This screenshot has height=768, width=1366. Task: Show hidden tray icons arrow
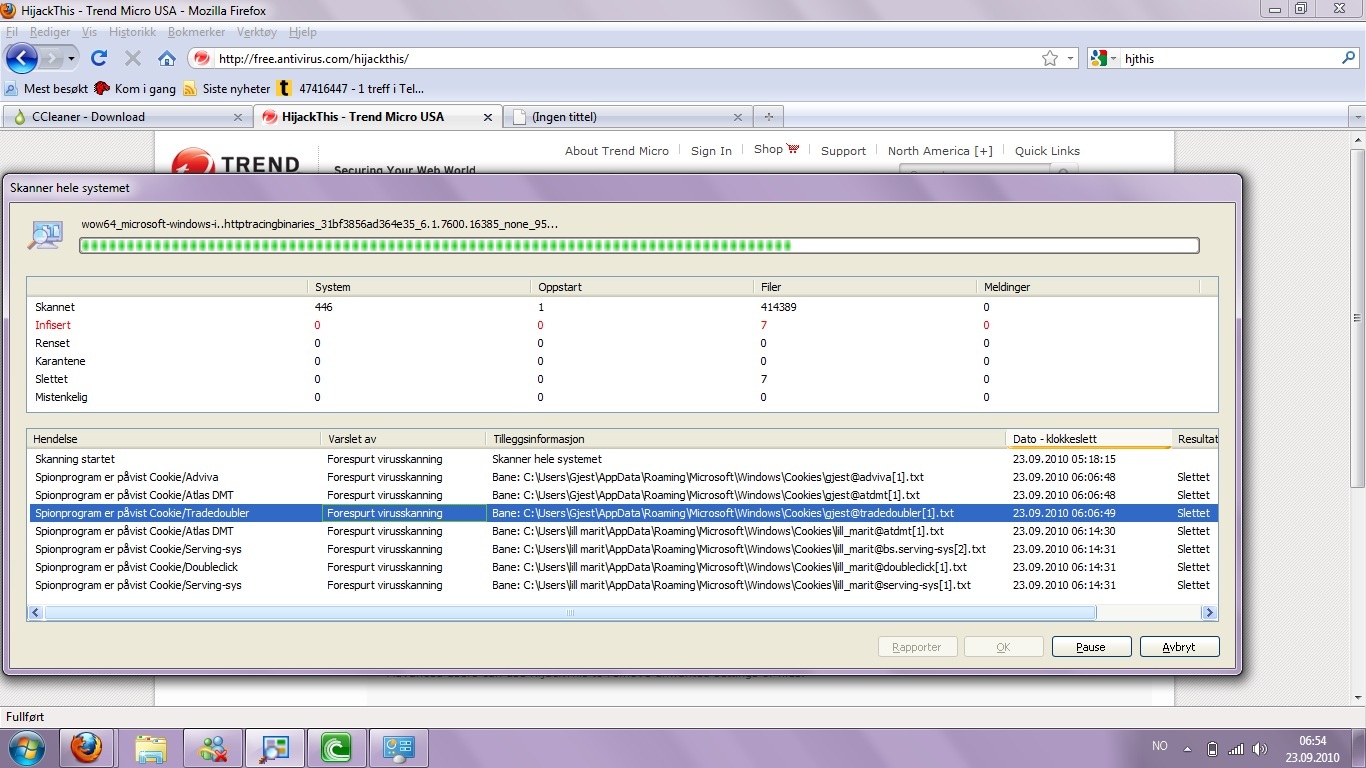[1187, 748]
